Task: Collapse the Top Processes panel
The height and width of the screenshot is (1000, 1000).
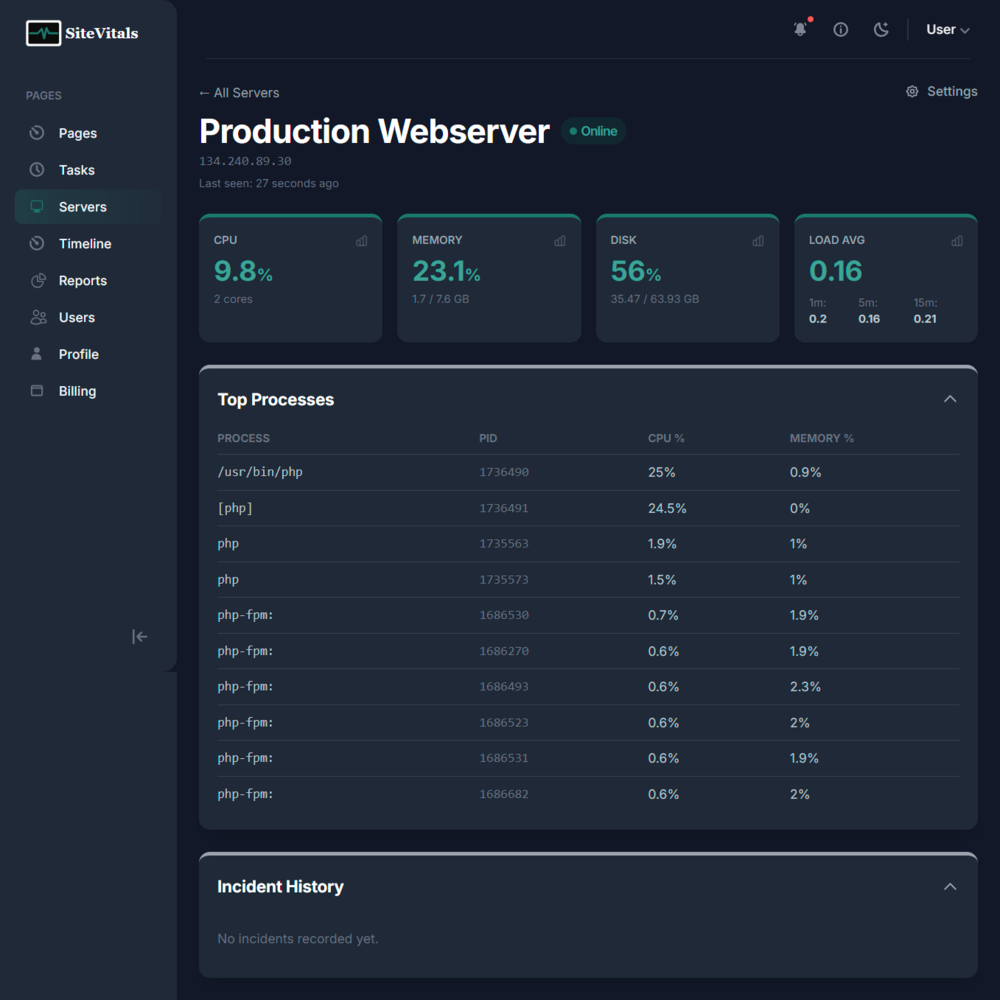Action: (x=950, y=398)
